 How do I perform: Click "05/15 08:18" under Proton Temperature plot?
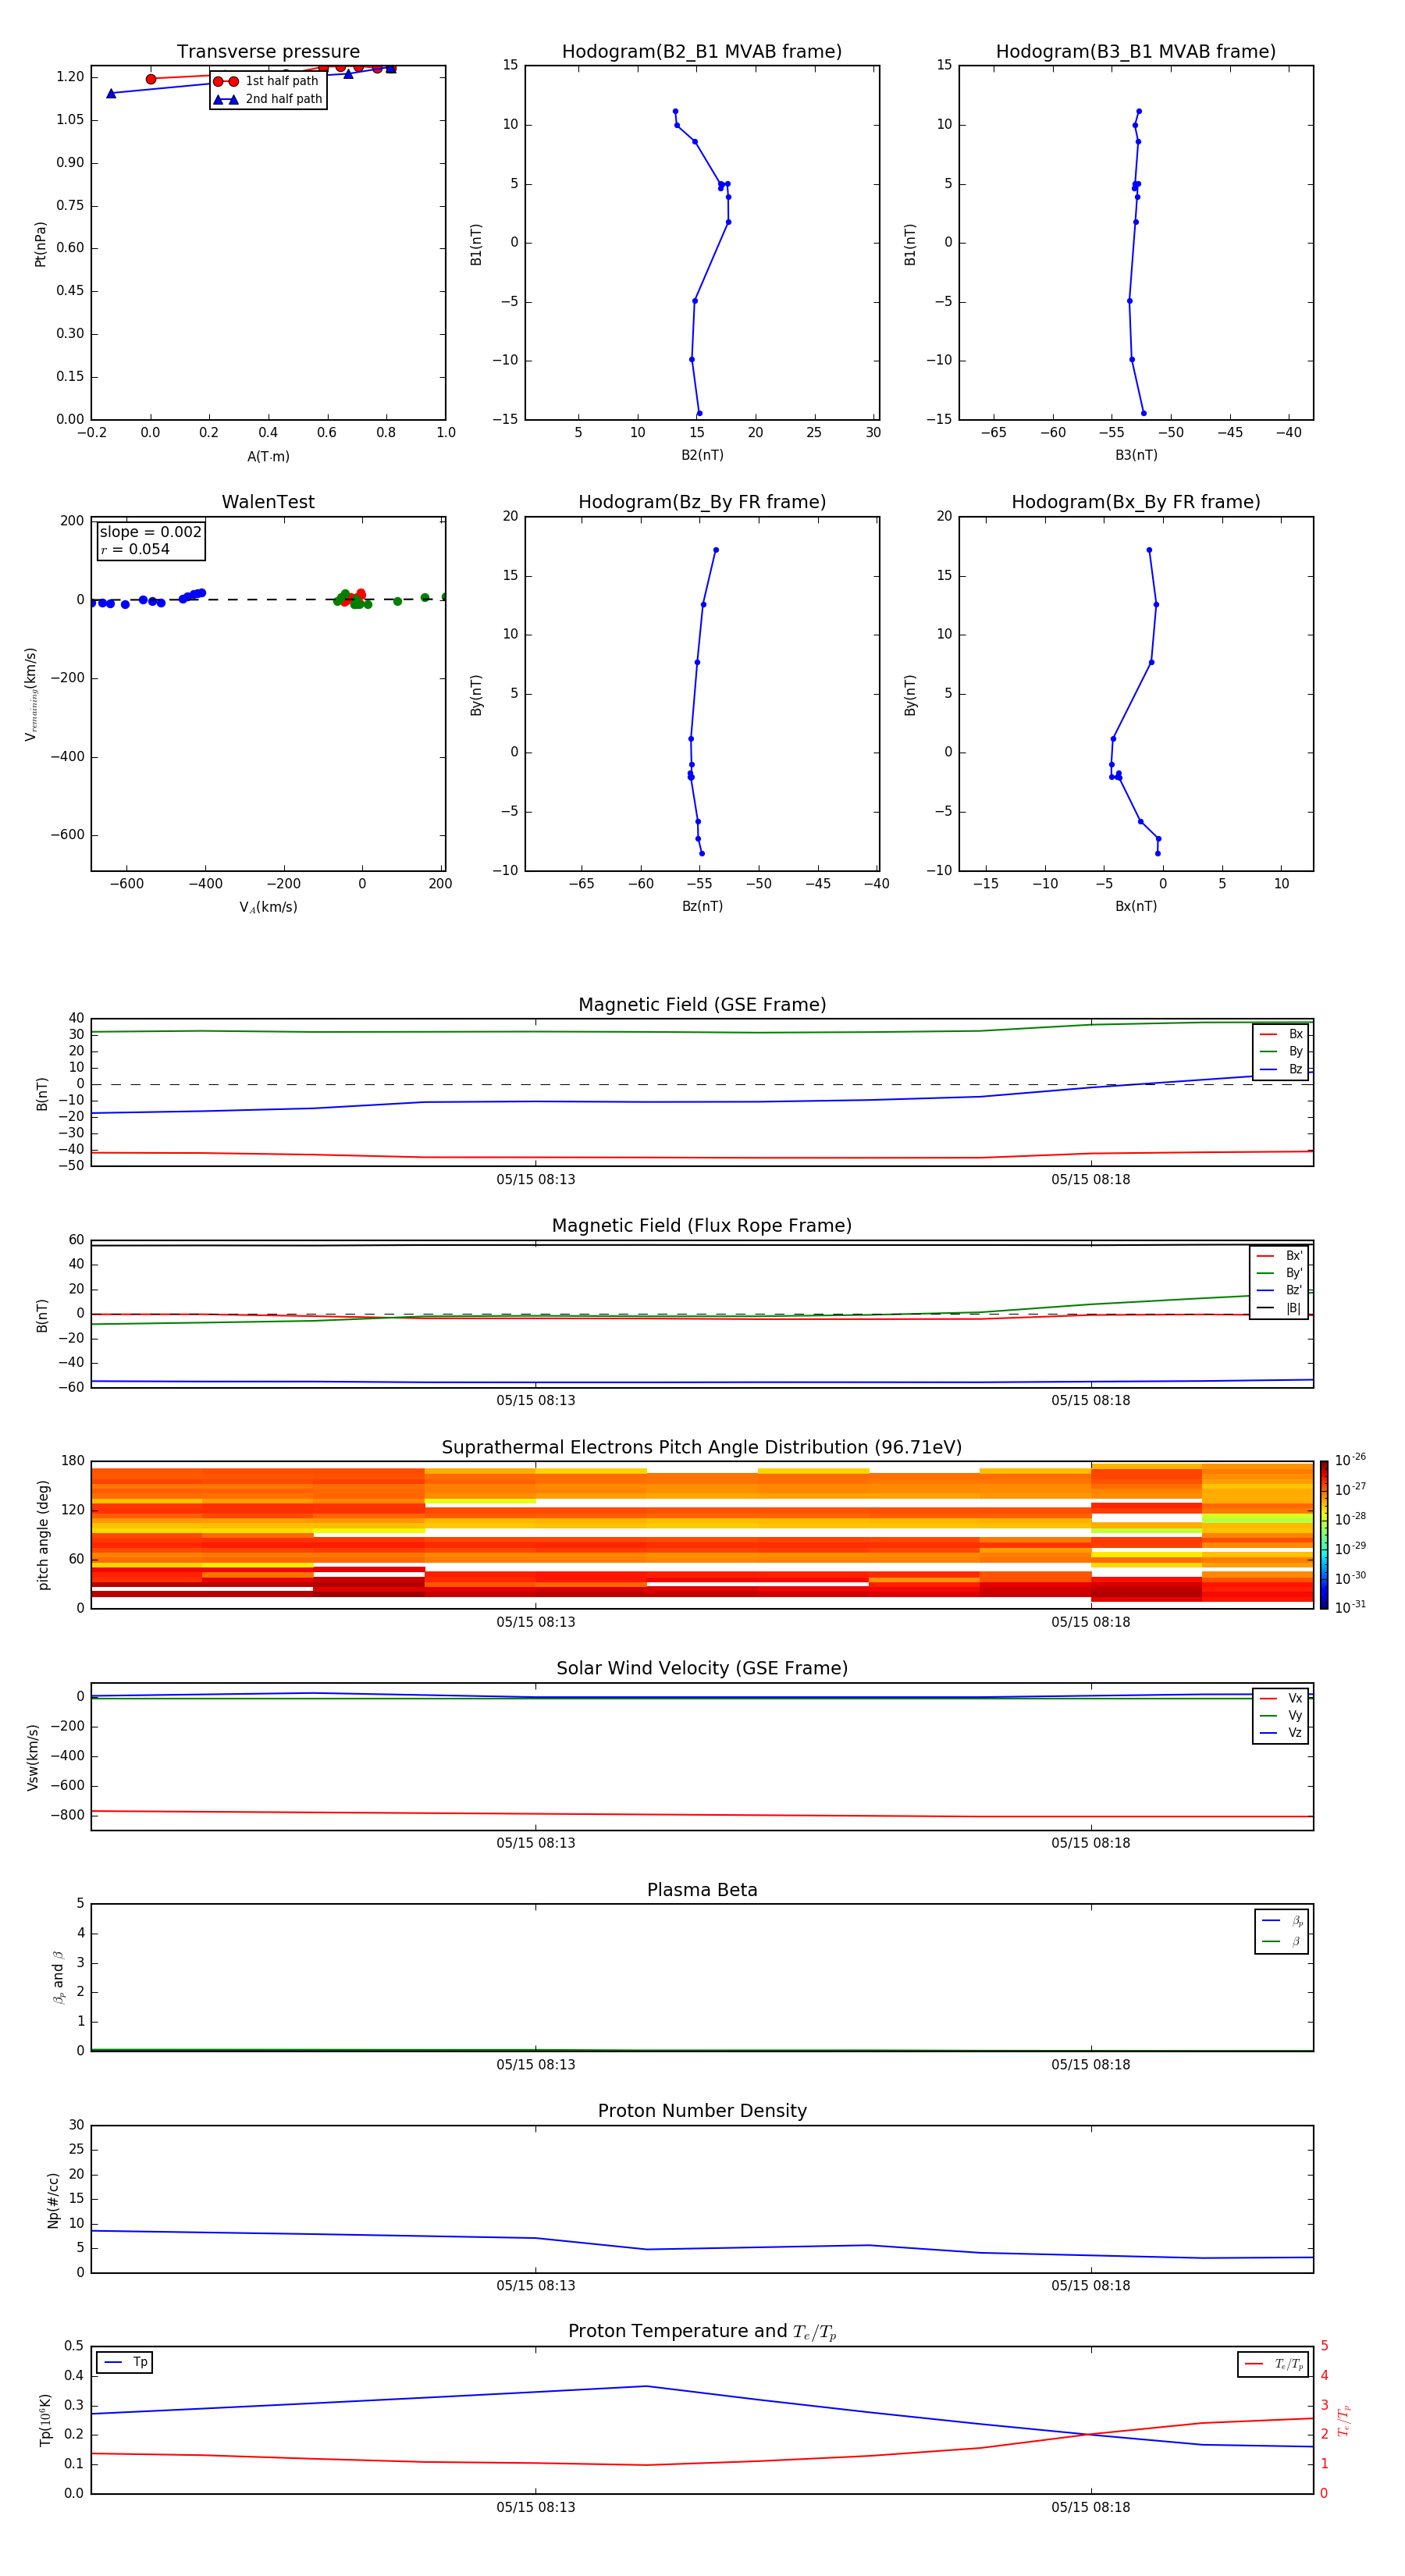click(1091, 2507)
